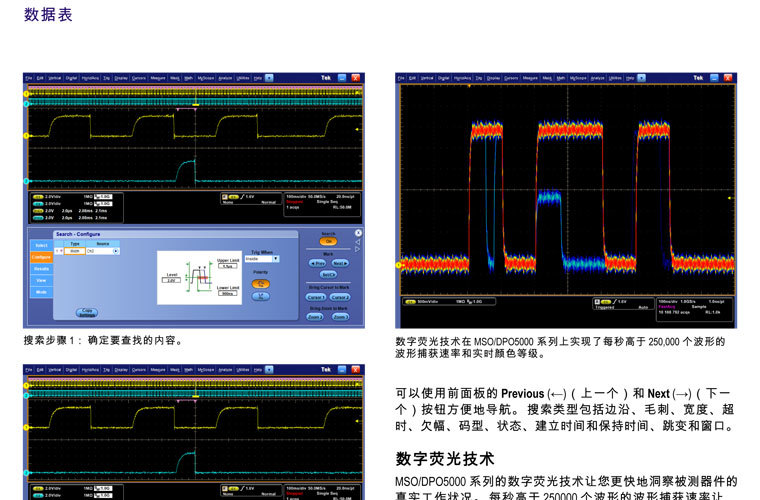Image resolution: width=760 pixels, height=500 pixels.
Task: Click the Upper Limit value field
Action: click(227, 266)
